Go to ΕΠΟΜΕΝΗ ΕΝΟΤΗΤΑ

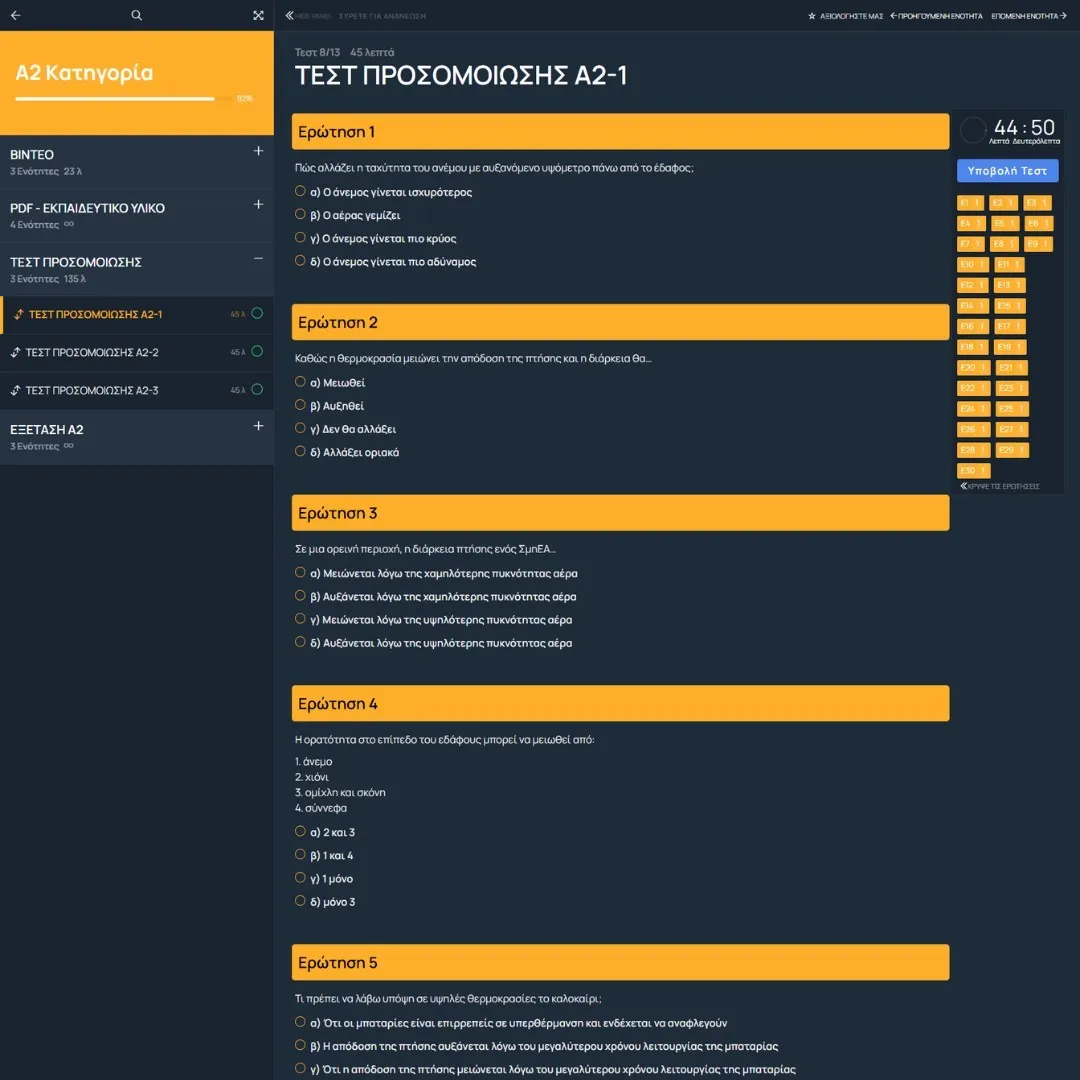[x=1024, y=16]
